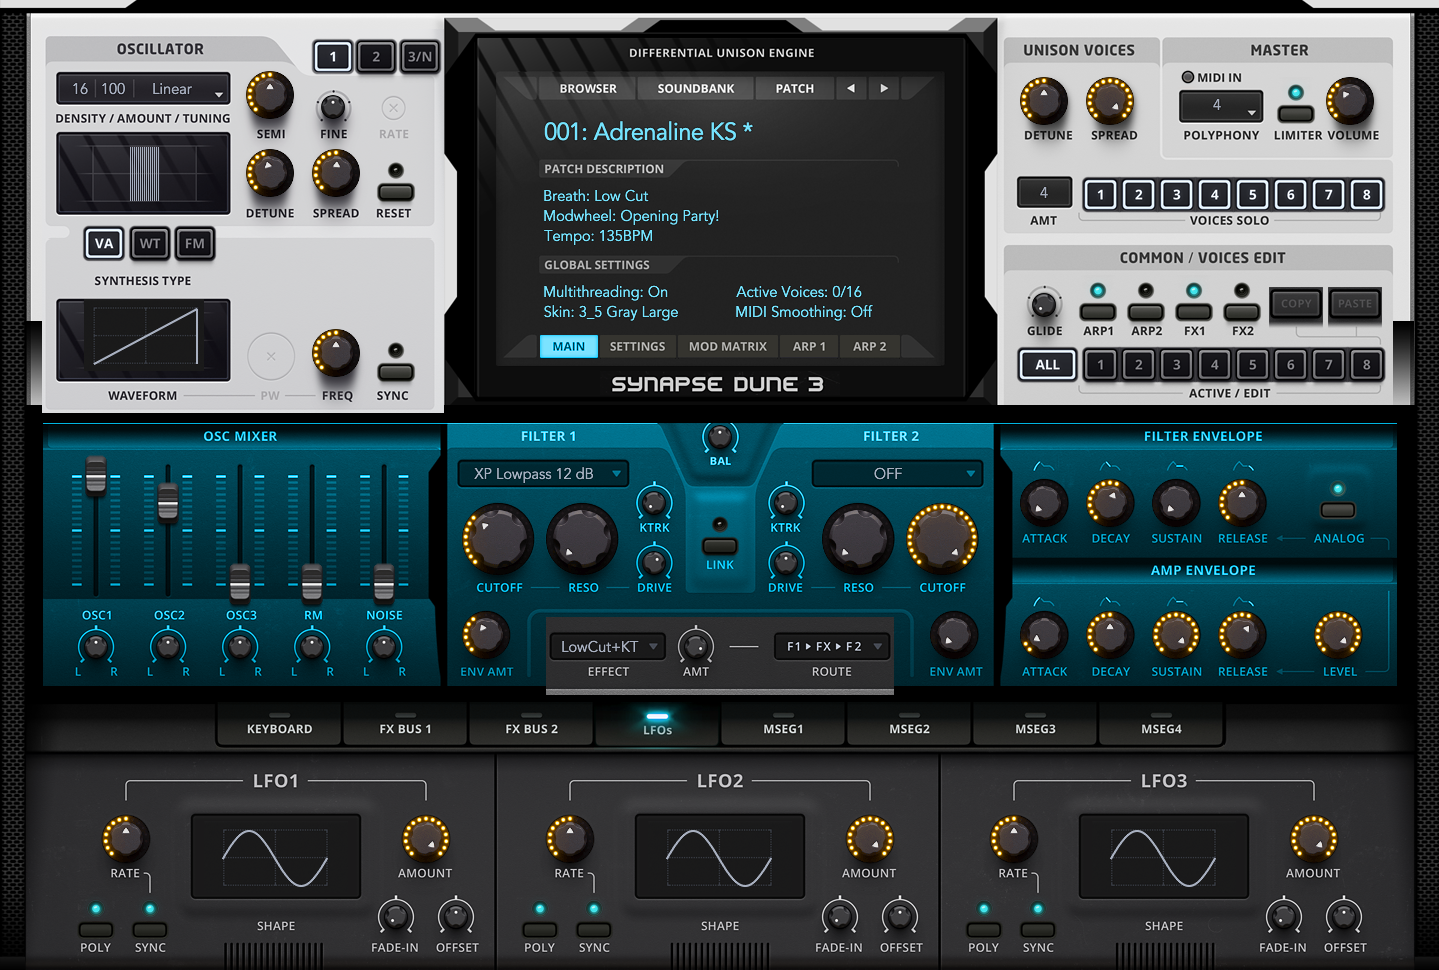The width and height of the screenshot is (1439, 970).
Task: Toggle the filter LINK switch
Action: tap(720, 546)
